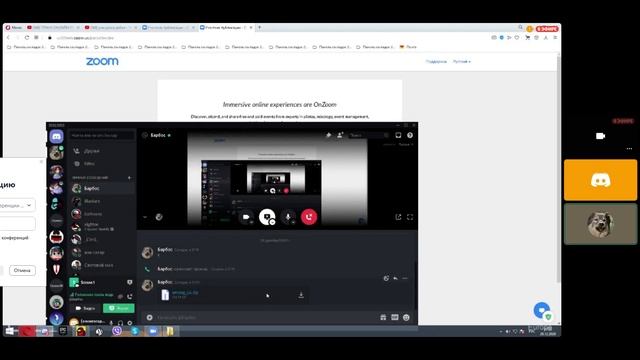The height and width of the screenshot is (360, 640).
Task: Click the Discord message input field
Action: click(265, 317)
